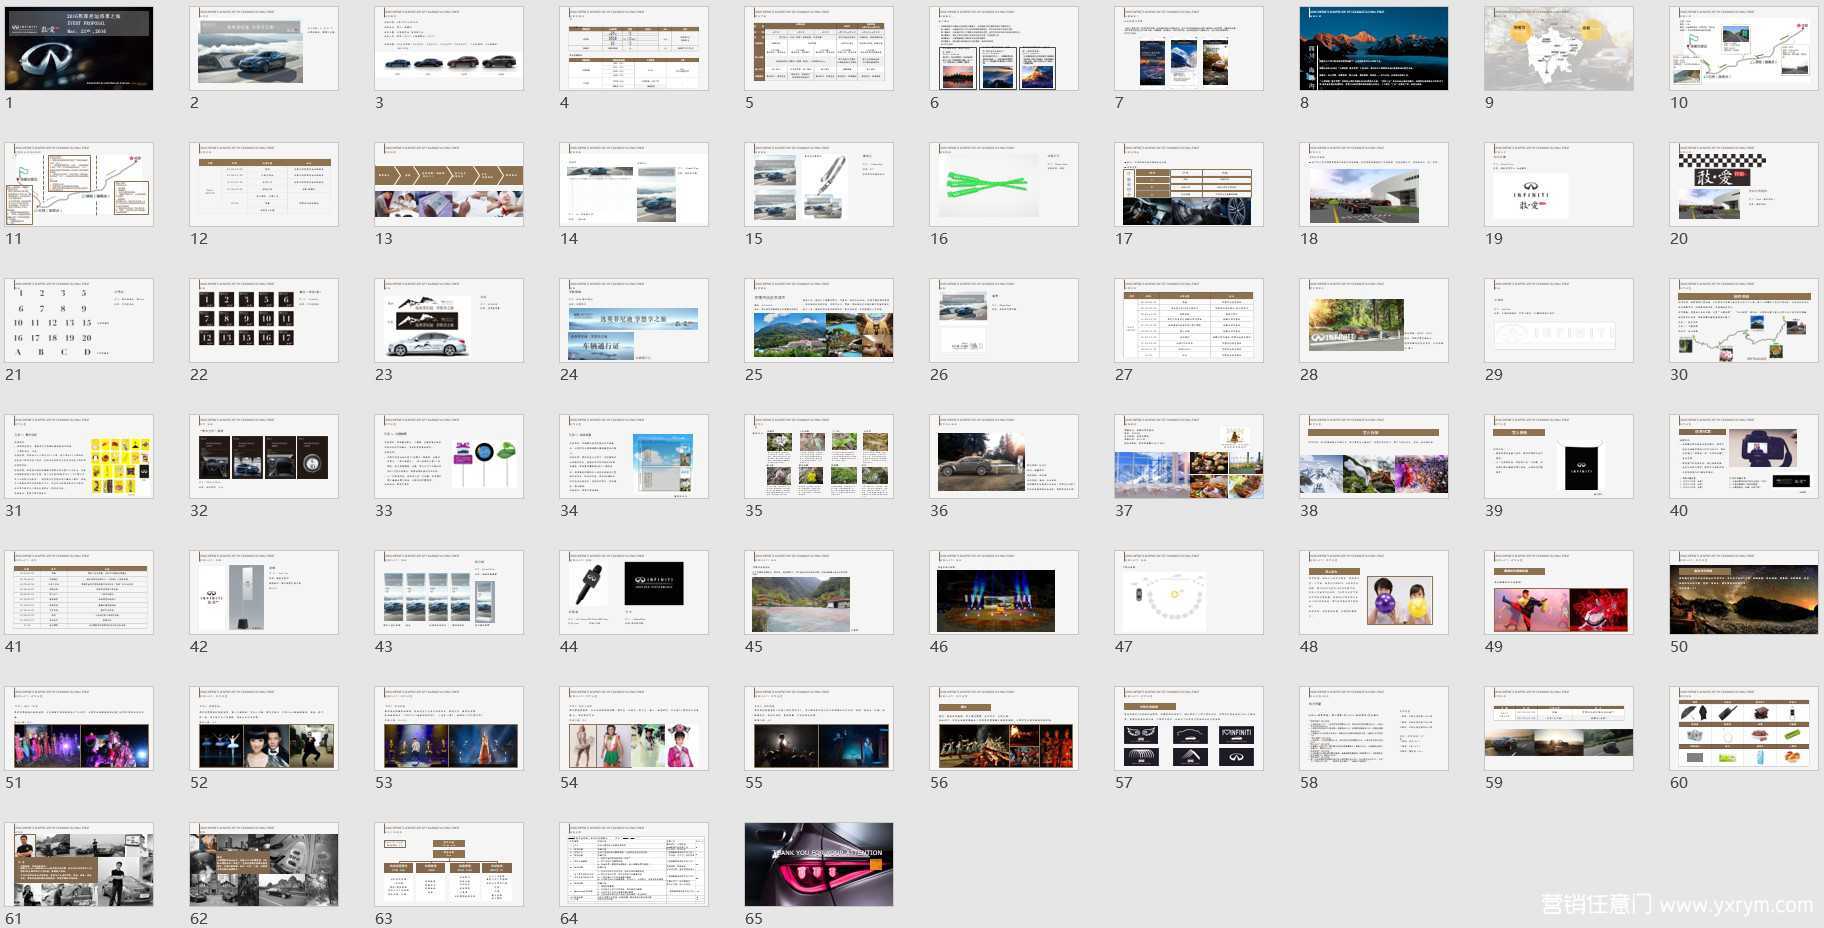Screen dimensions: 1824x928
Task: Select slide 35 plant photo grid
Action: 819,457
